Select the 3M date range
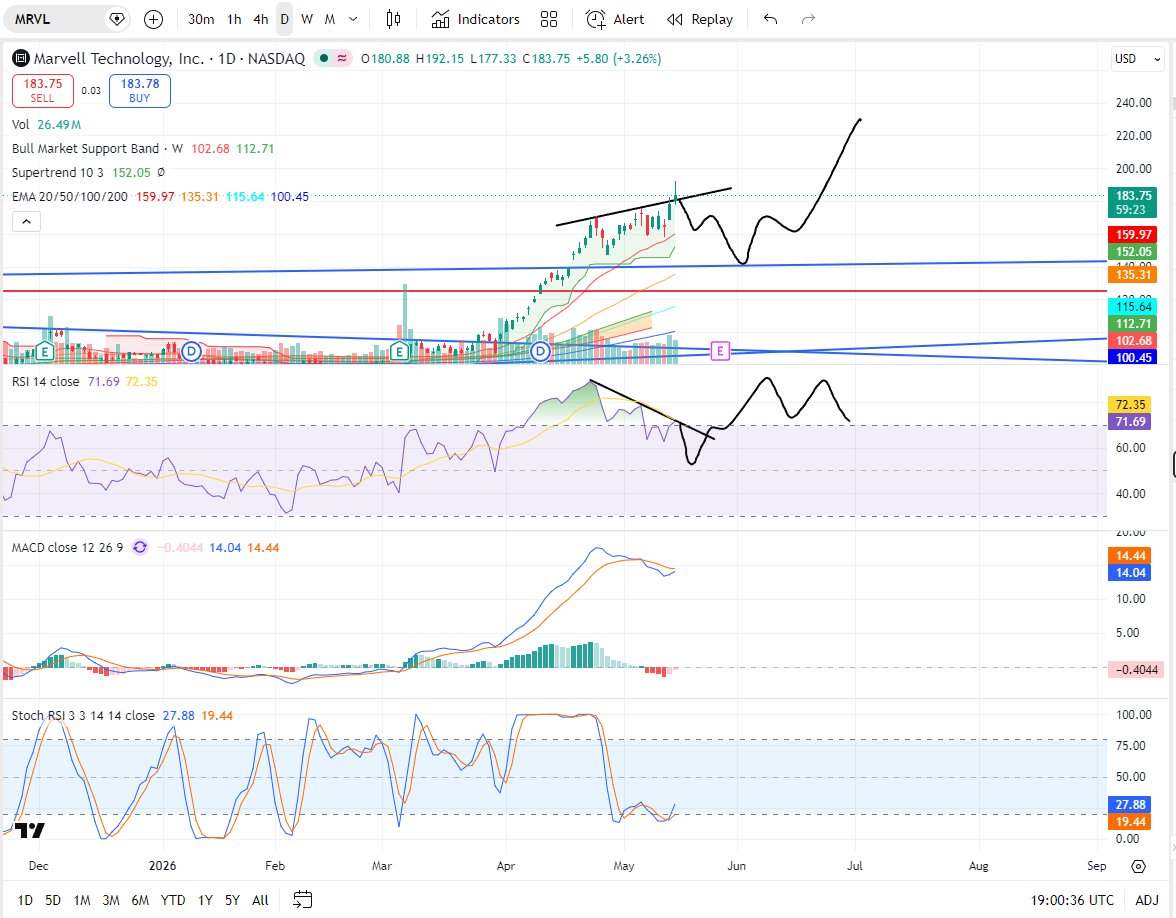 (111, 900)
